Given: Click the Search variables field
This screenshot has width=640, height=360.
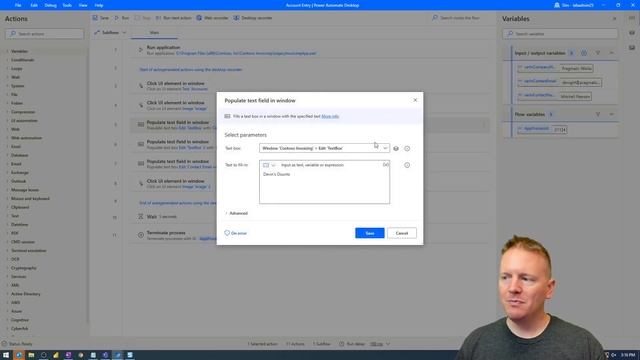Looking at the screenshot, I should (x=560, y=34).
